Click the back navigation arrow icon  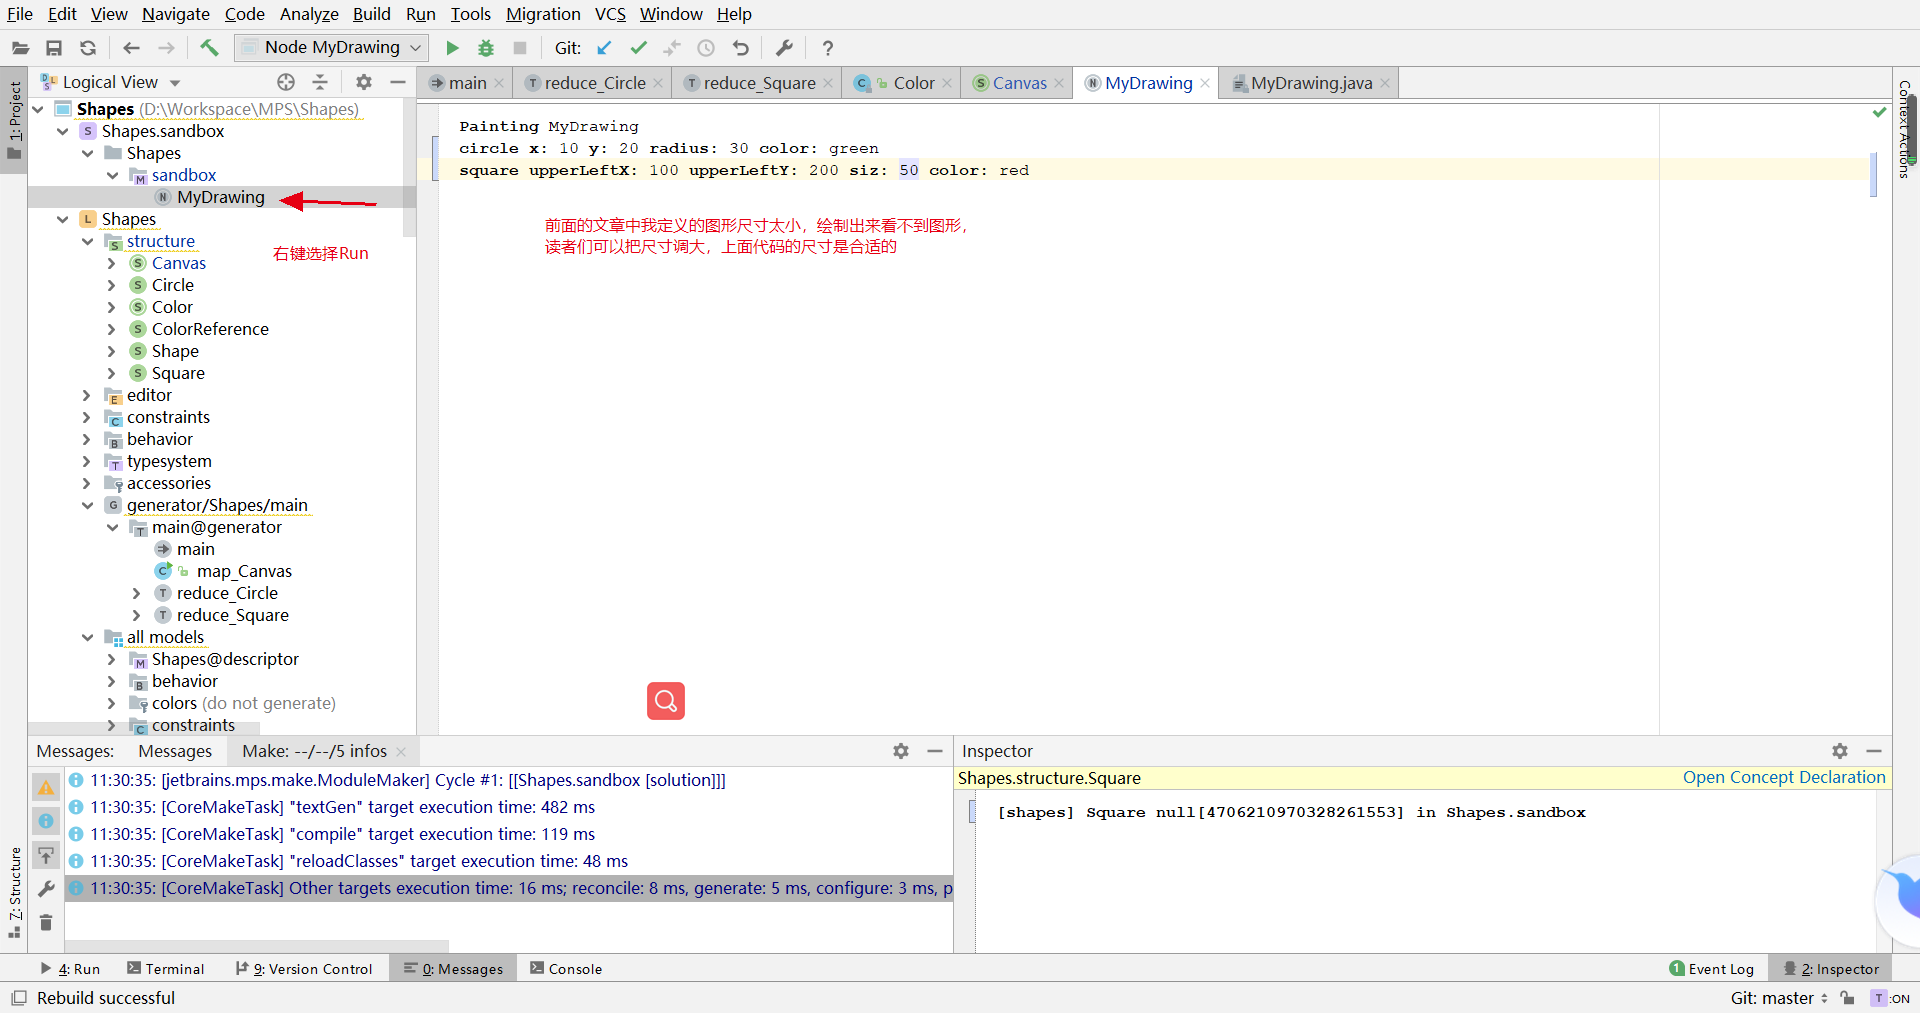[x=130, y=47]
